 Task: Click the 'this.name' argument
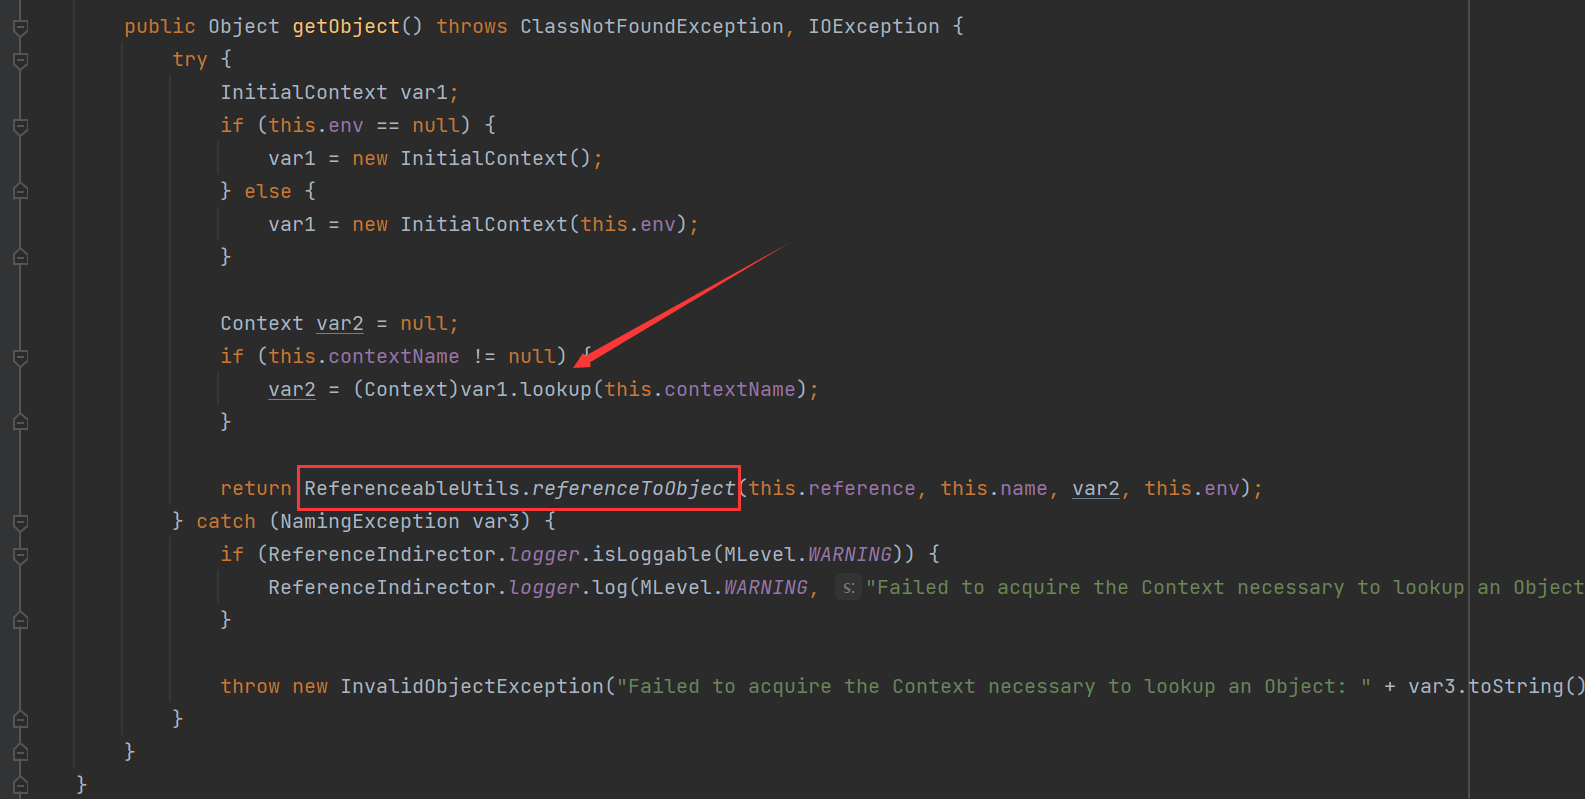(x=994, y=489)
